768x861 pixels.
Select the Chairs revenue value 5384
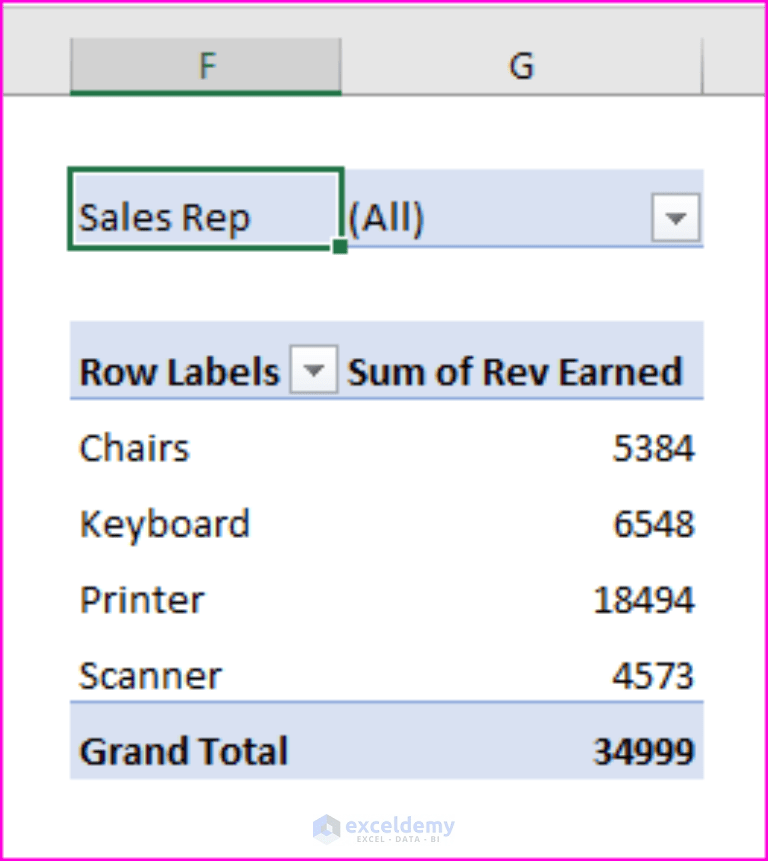pyautogui.click(x=653, y=448)
